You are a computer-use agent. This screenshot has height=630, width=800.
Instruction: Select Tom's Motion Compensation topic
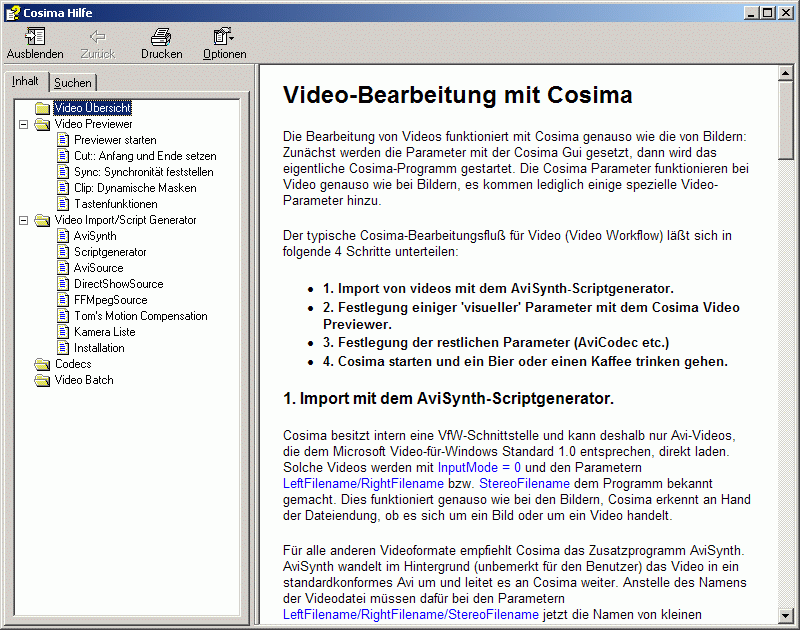point(140,316)
